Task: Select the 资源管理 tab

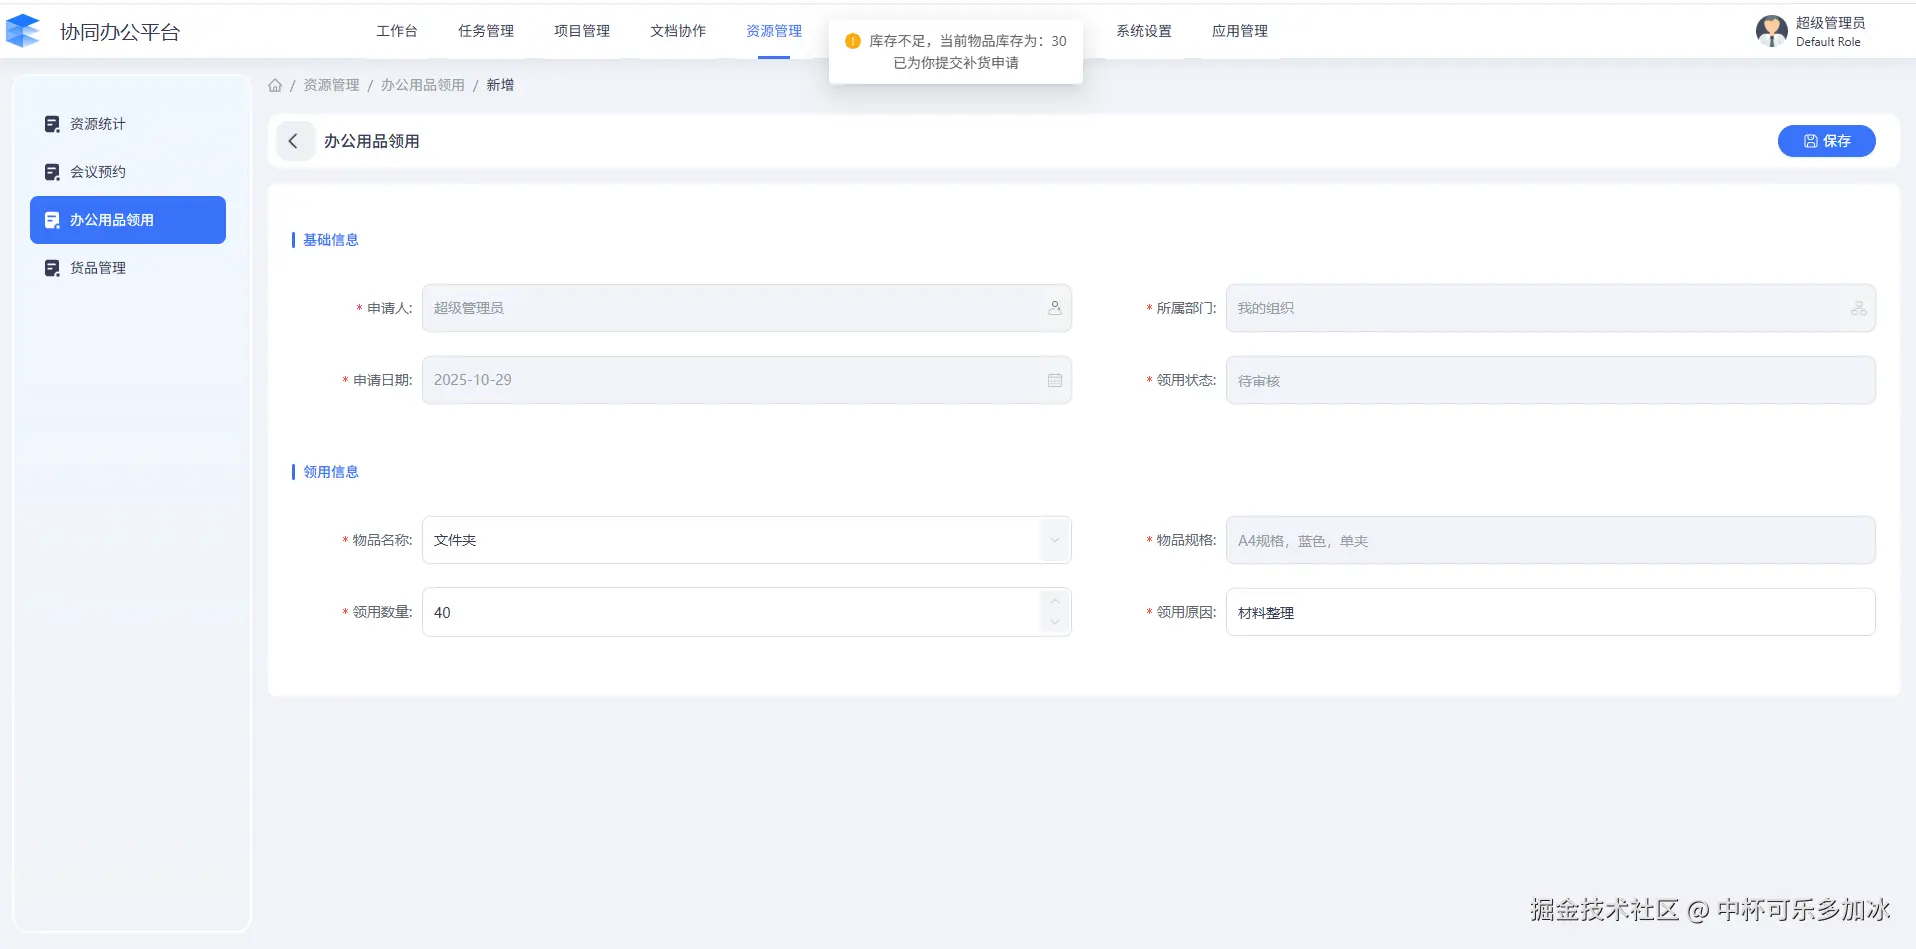Action: coord(774,31)
